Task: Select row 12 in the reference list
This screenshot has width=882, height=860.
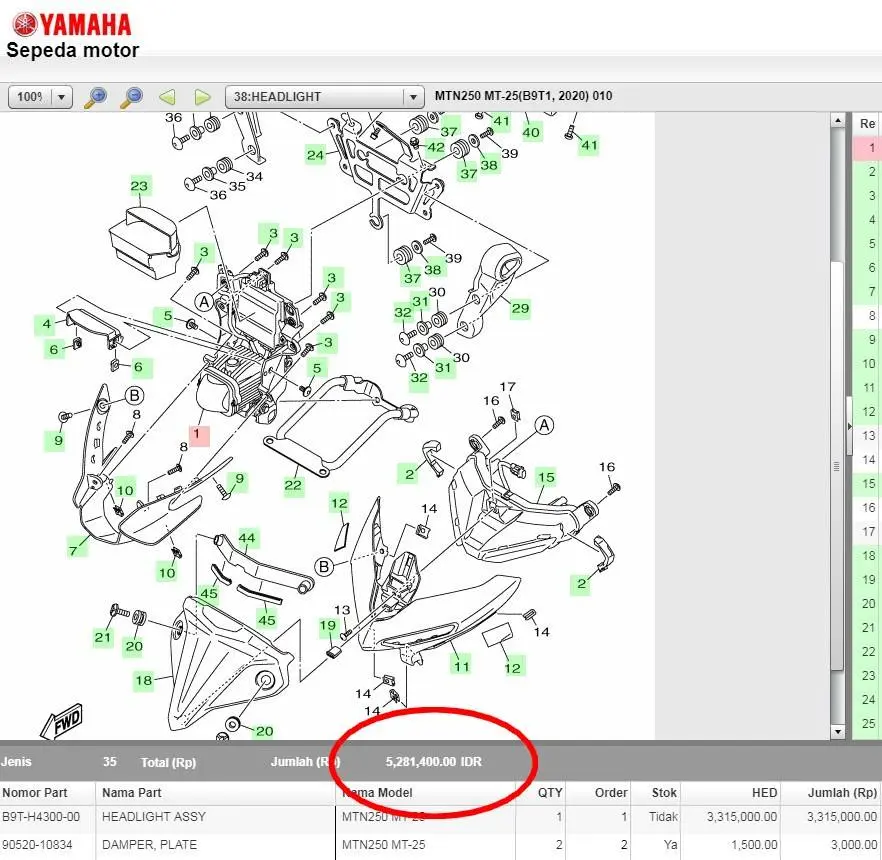Action: coord(867,412)
